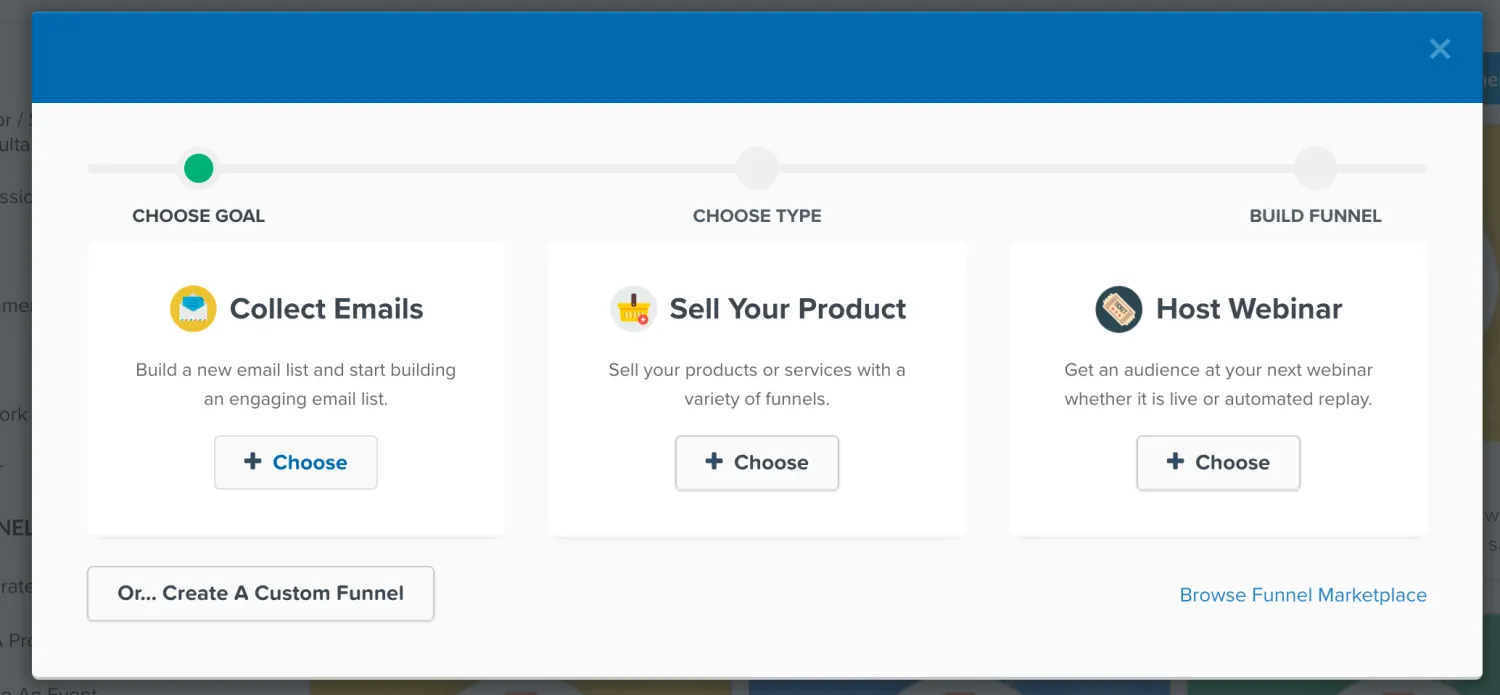Select the Choose Type step circle
The height and width of the screenshot is (695, 1500).
pos(757,168)
